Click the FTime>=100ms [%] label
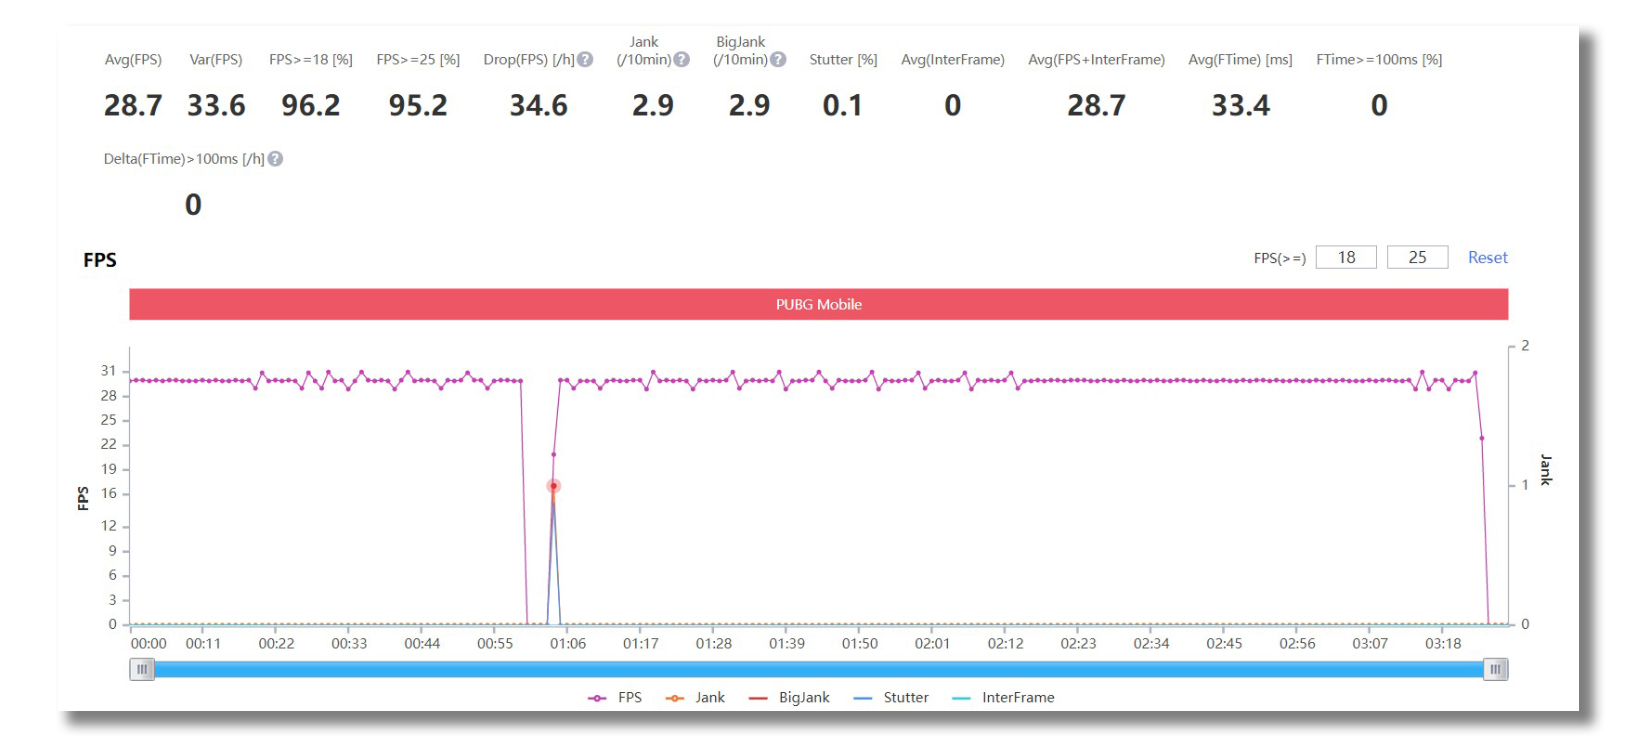The width and height of the screenshot is (1637, 737). 1379,60
